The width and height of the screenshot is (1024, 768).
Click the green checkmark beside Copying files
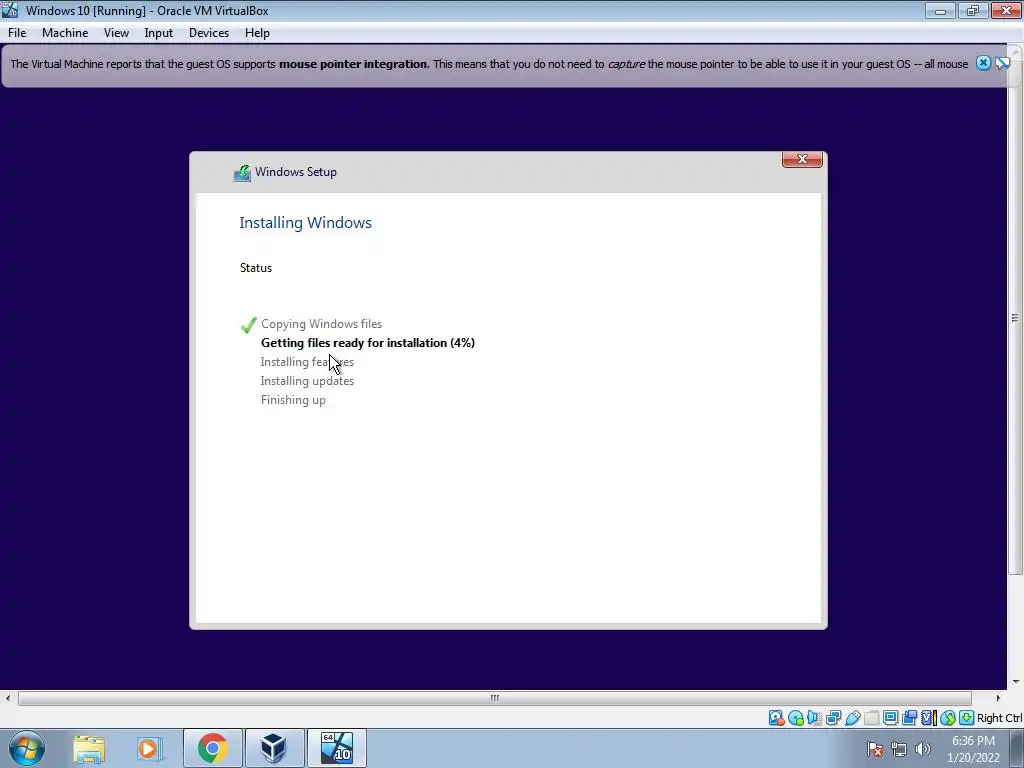248,325
